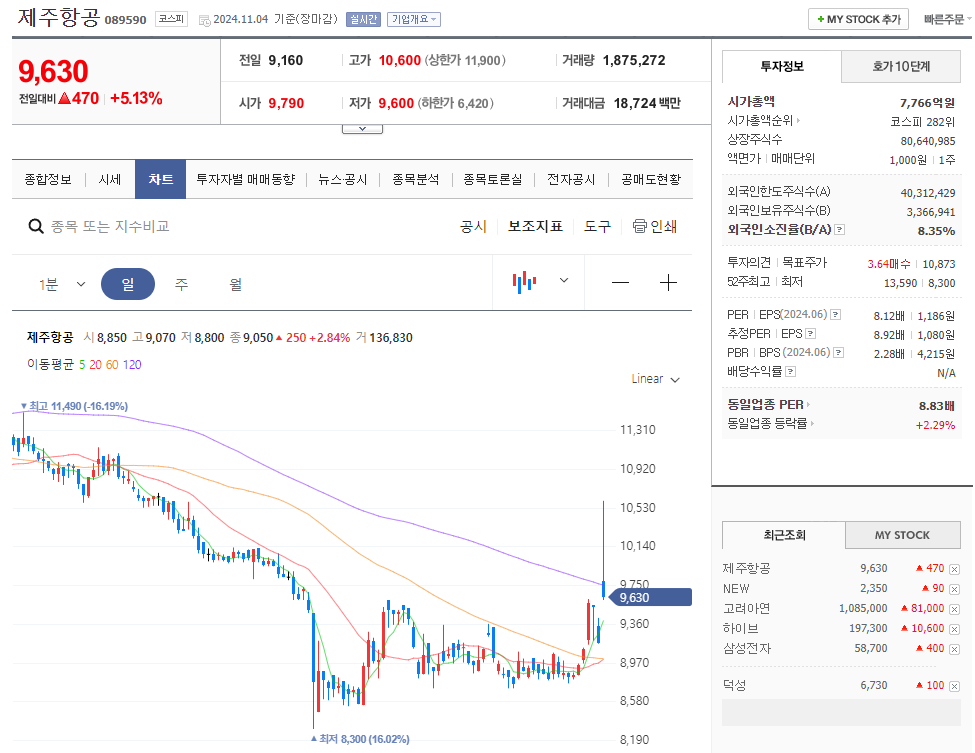Image resolution: width=975 pixels, height=753 pixels.
Task: Open 삼성전자 in recent list
Action: [x=746, y=649]
